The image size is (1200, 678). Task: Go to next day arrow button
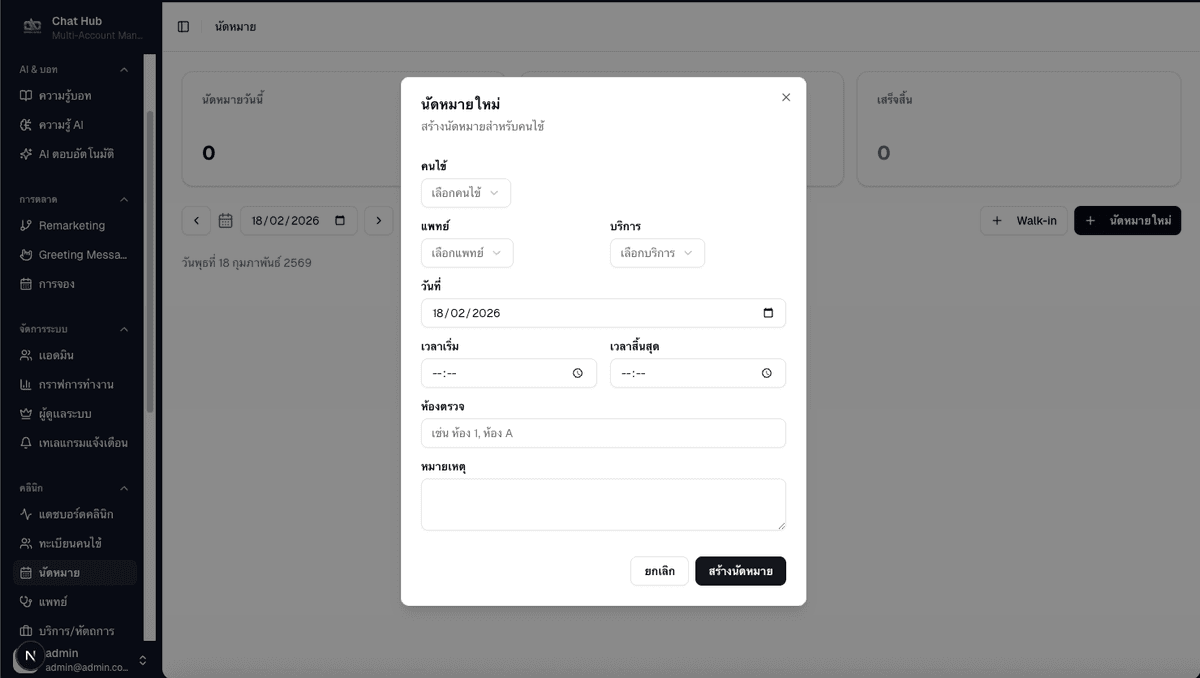[x=378, y=221]
